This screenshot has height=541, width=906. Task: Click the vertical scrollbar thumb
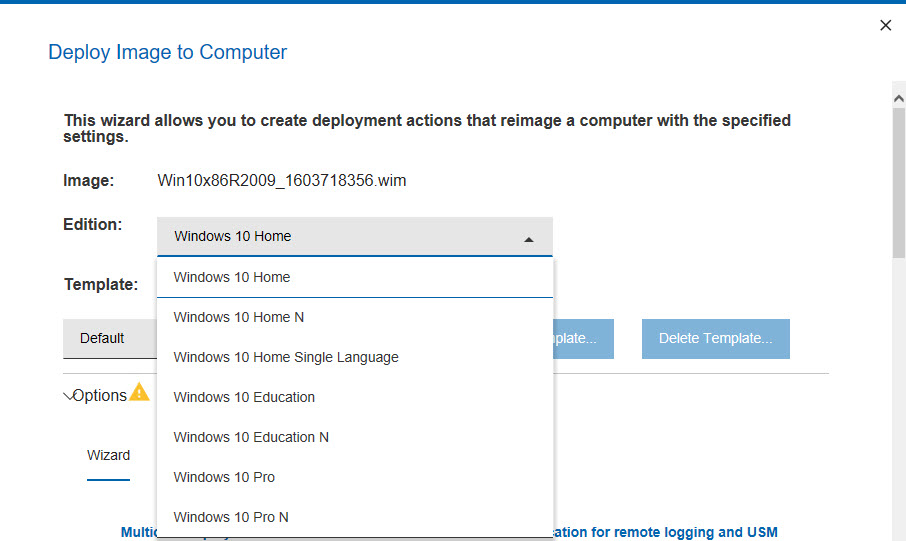(x=898, y=180)
